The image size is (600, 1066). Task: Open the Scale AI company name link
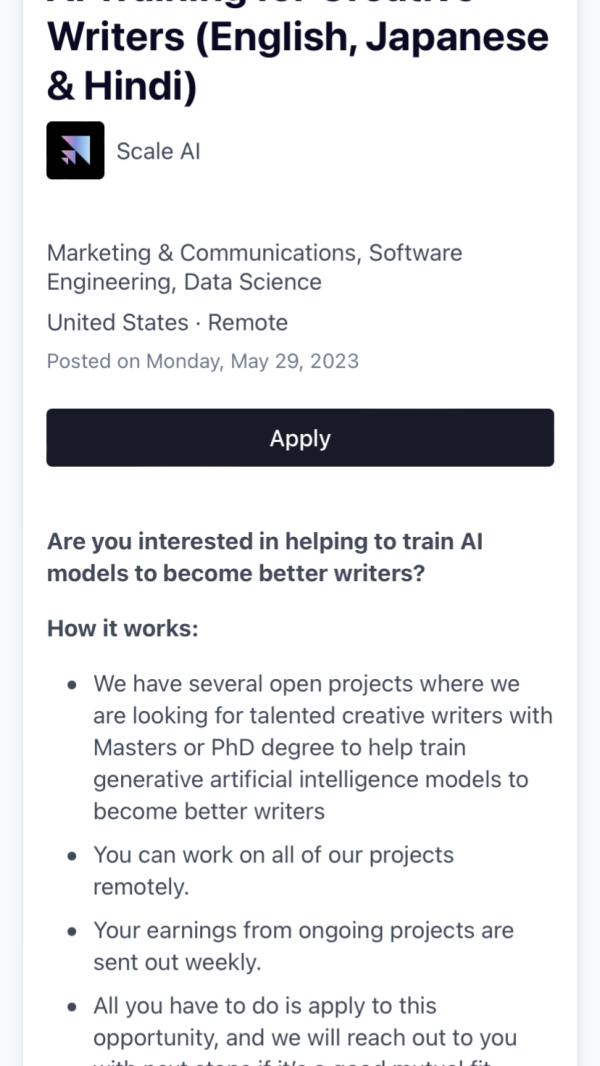point(158,151)
